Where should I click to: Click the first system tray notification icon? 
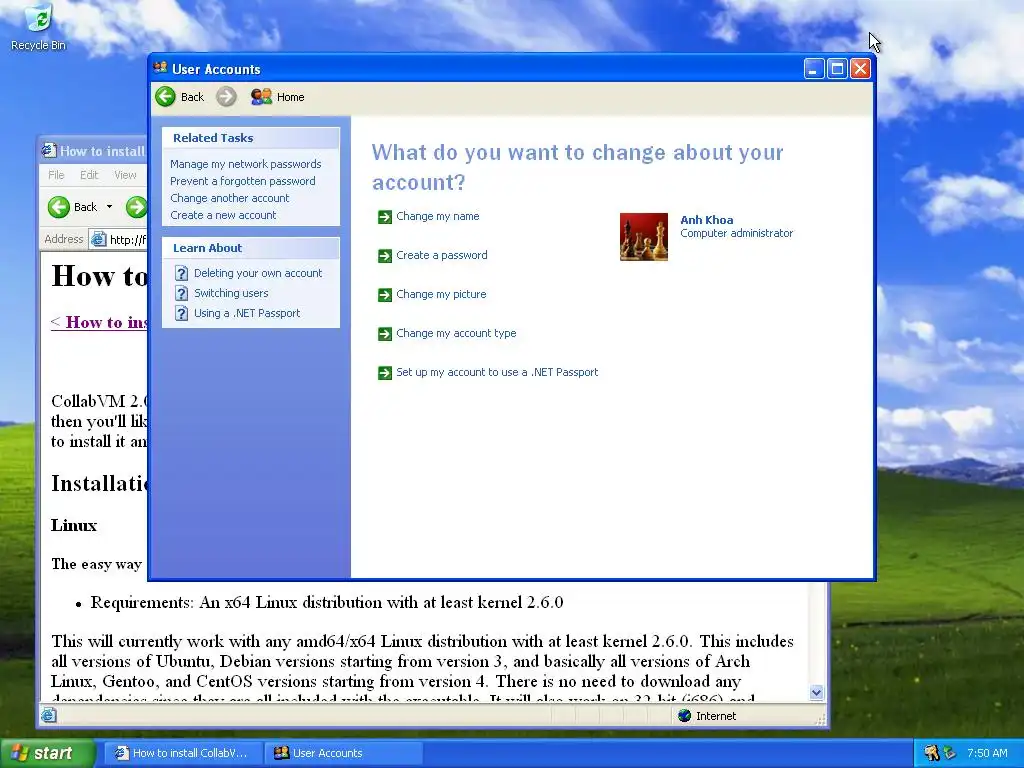click(x=932, y=753)
